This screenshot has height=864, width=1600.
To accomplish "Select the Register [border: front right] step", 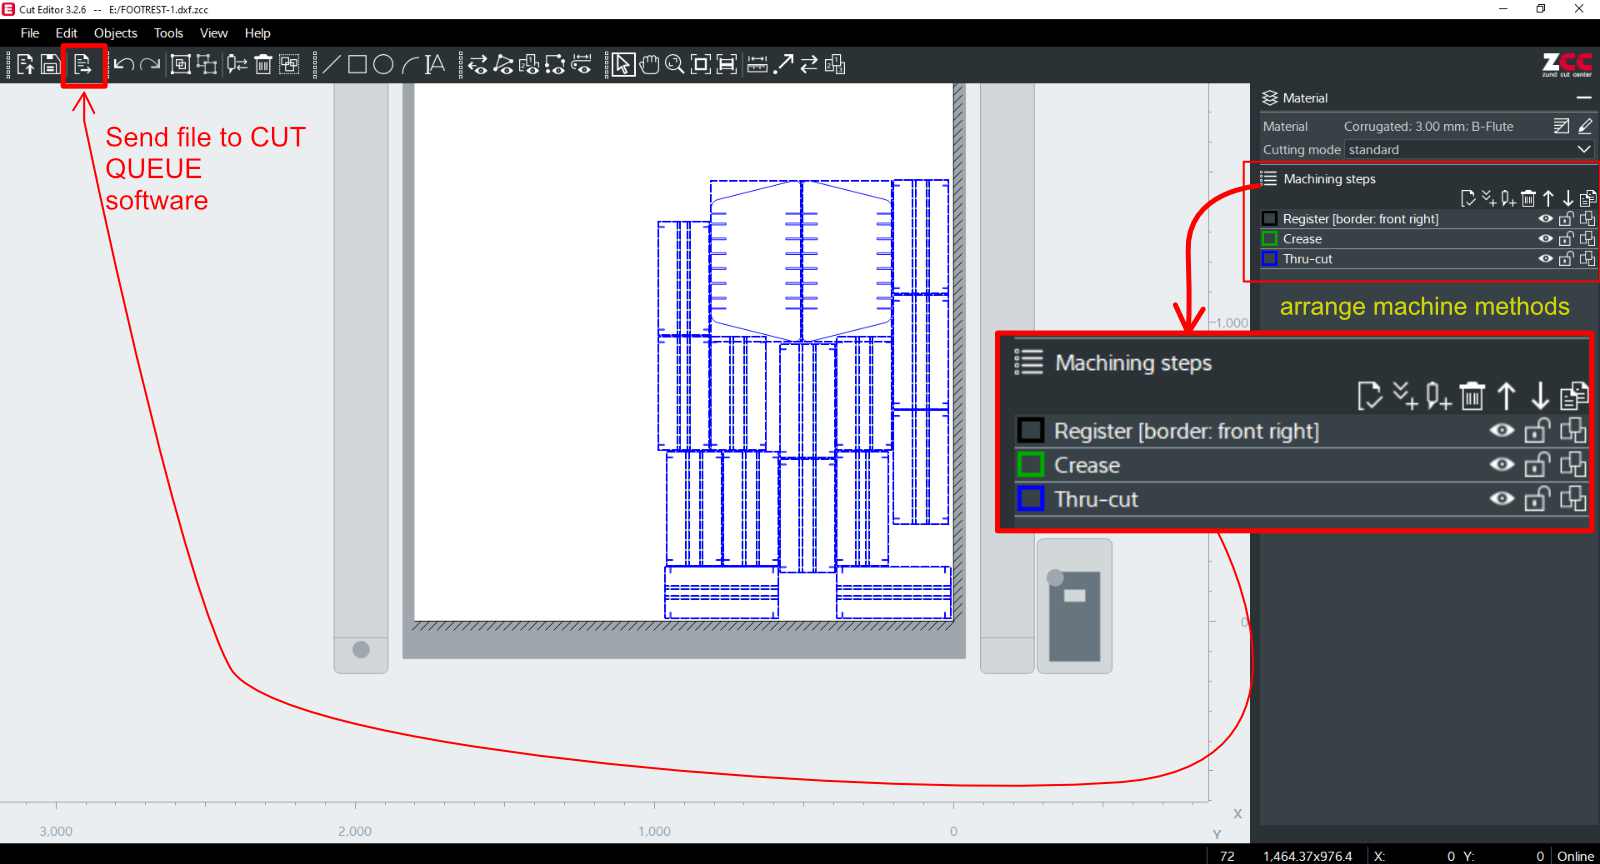I will [x=1360, y=219].
